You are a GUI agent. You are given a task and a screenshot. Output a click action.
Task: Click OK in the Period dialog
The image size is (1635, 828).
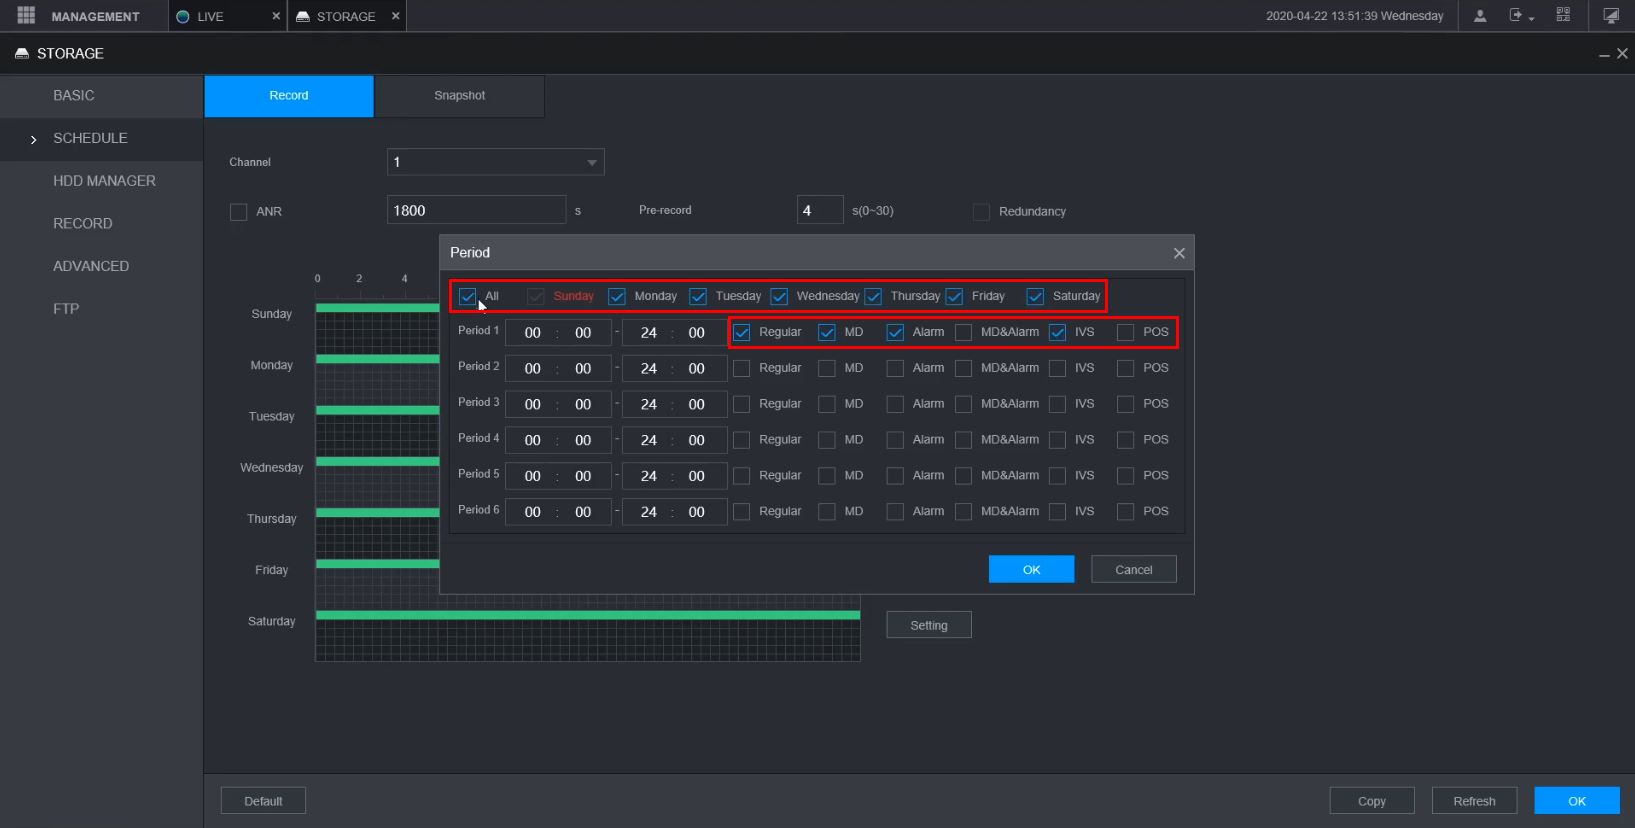coord(1031,569)
